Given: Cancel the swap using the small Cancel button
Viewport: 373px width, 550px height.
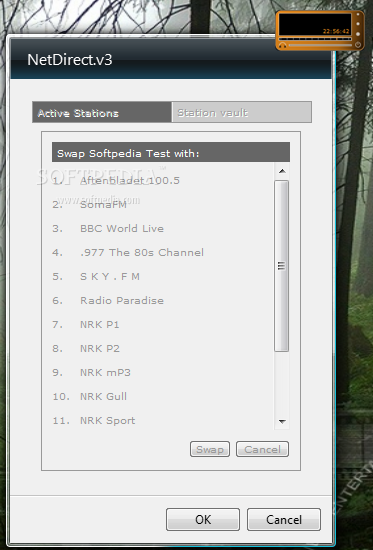Looking at the screenshot, I should [x=262, y=449].
